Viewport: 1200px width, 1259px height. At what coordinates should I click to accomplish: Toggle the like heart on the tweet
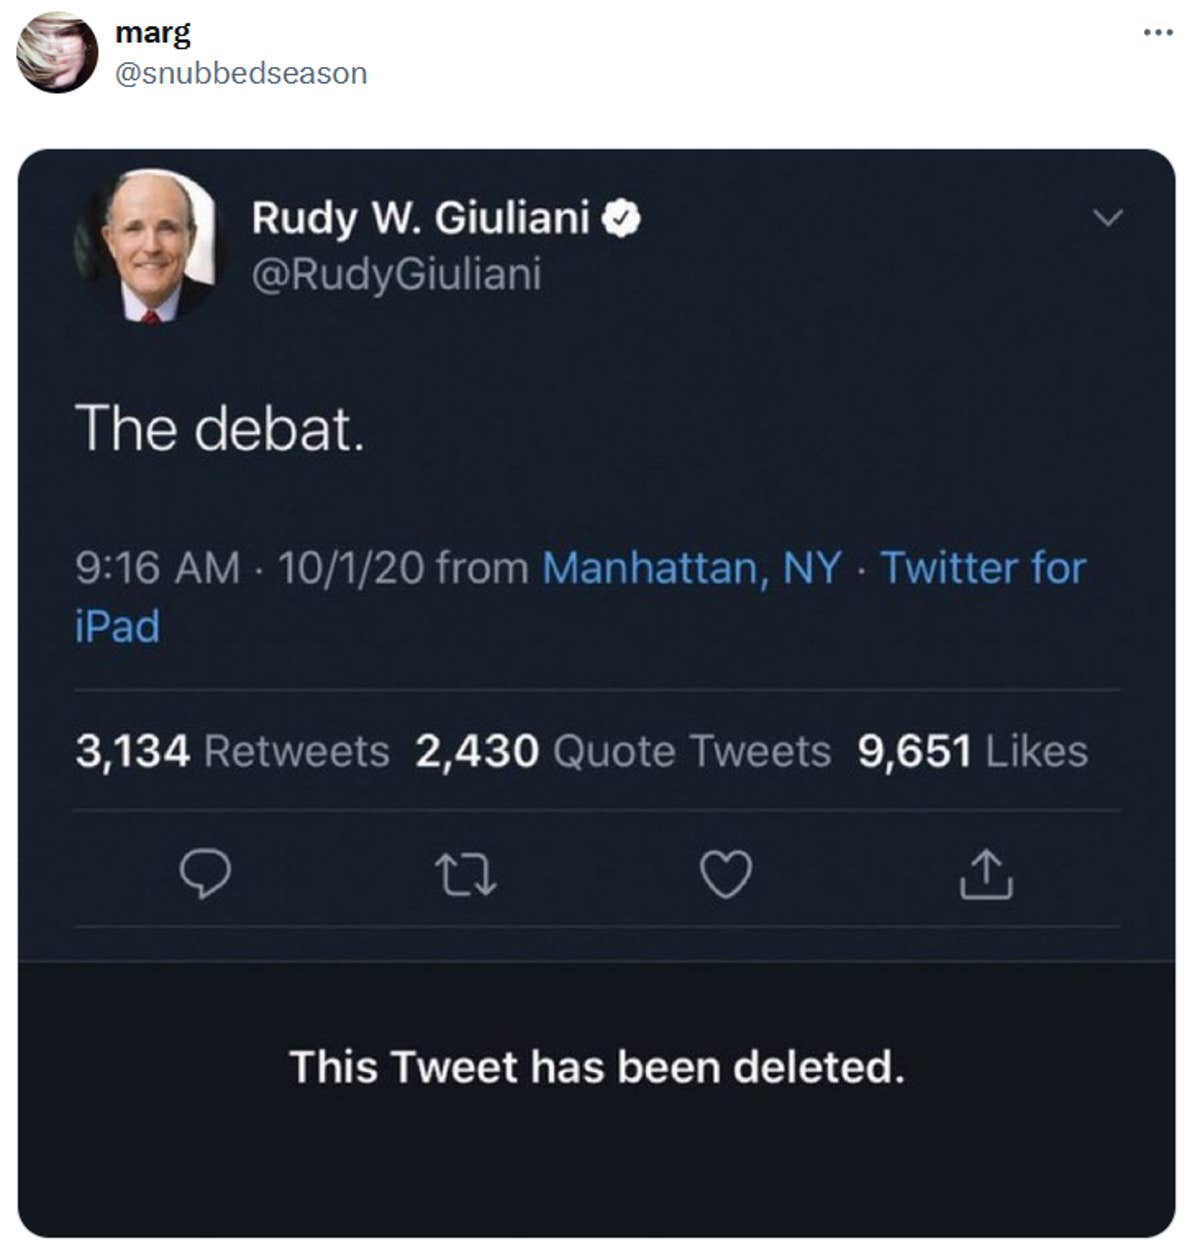click(727, 877)
